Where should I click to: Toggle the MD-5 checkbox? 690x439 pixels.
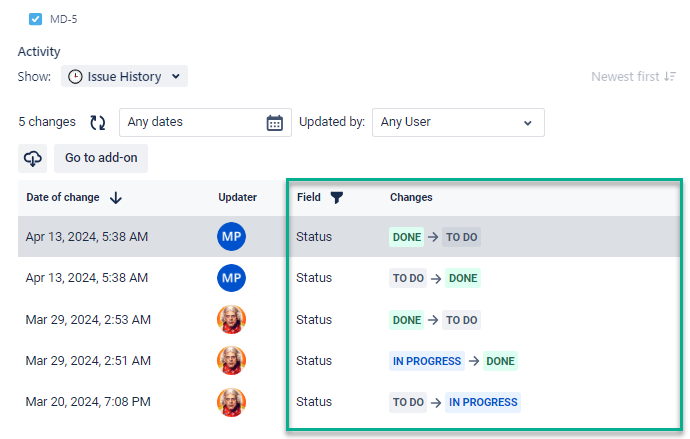click(x=36, y=18)
